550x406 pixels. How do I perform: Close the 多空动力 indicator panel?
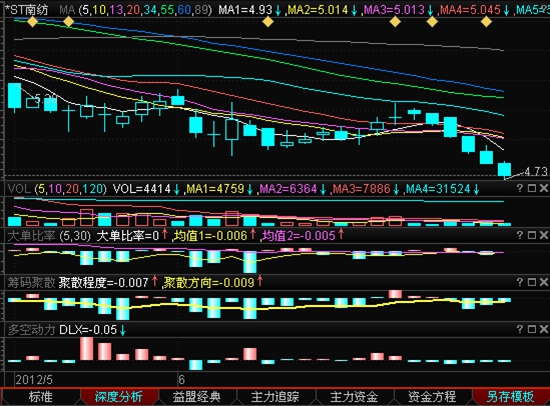tap(543, 329)
